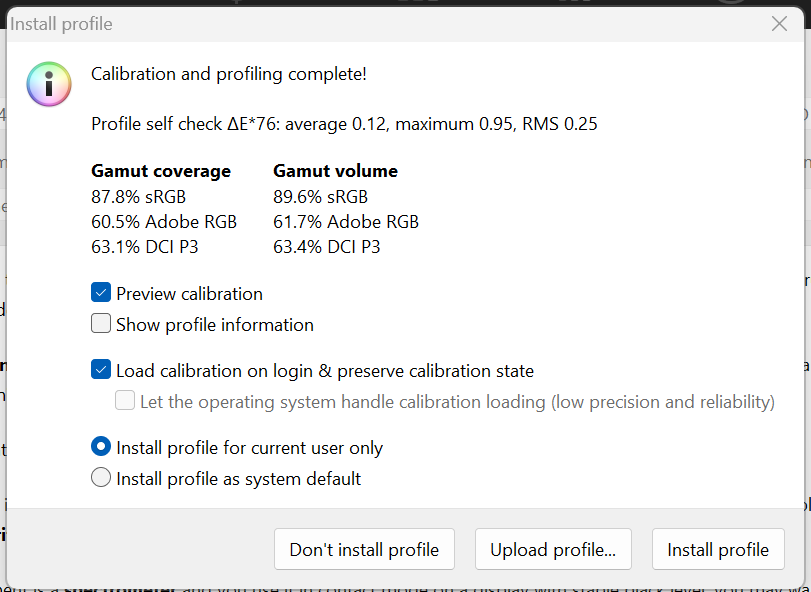
Task: Check Let the operating system handle calibration loading
Action: coord(125,401)
